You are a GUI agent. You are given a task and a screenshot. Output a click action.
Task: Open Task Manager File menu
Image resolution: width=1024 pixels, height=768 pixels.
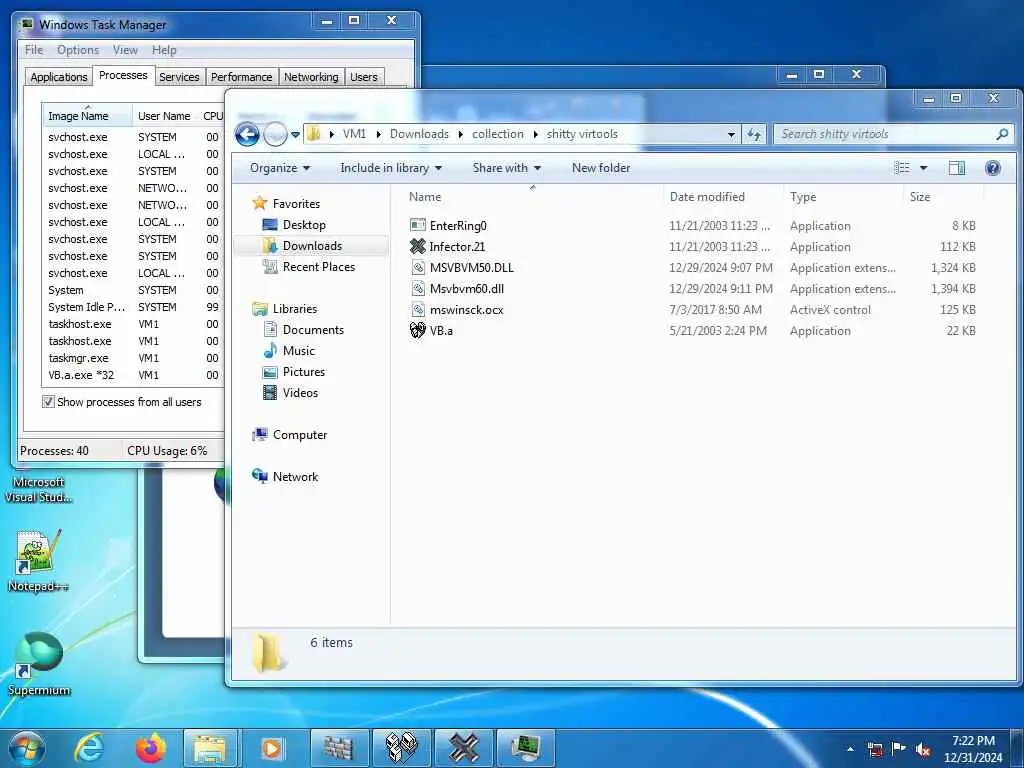(x=34, y=50)
